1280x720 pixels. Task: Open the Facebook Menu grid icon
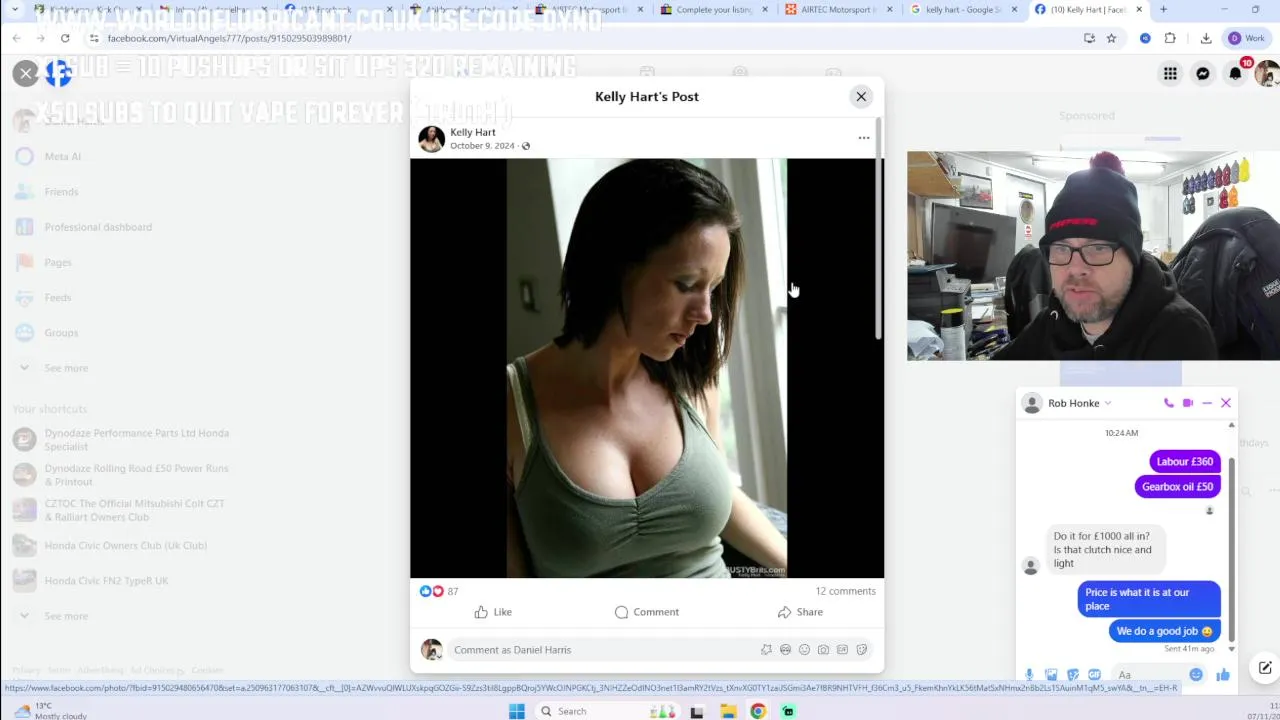click(x=1170, y=73)
